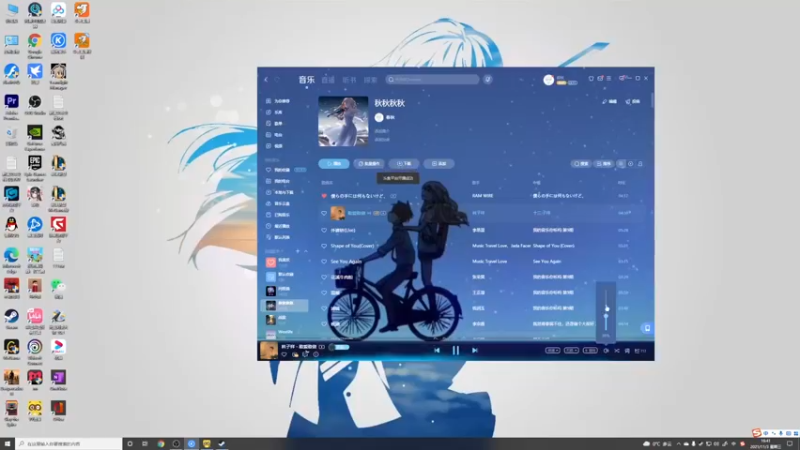Viewport: 800px width, 450px height.
Task: Pause the currently playing song
Action: [x=456, y=351]
